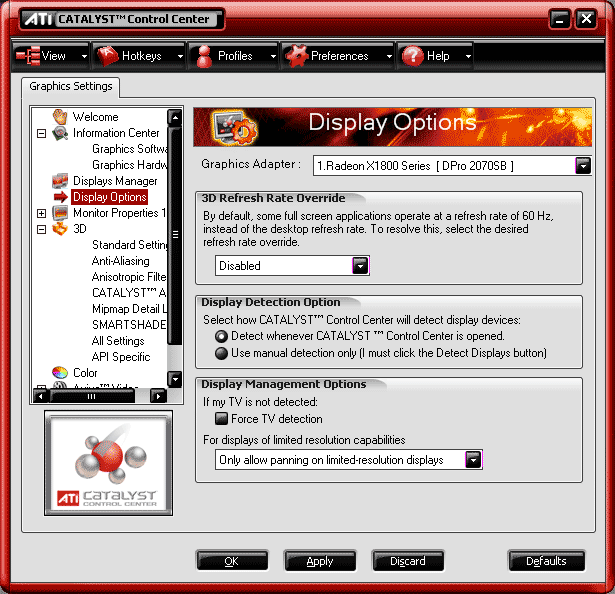
Task: Click tree horizontal scrollbar left arrow
Action: (x=41, y=396)
